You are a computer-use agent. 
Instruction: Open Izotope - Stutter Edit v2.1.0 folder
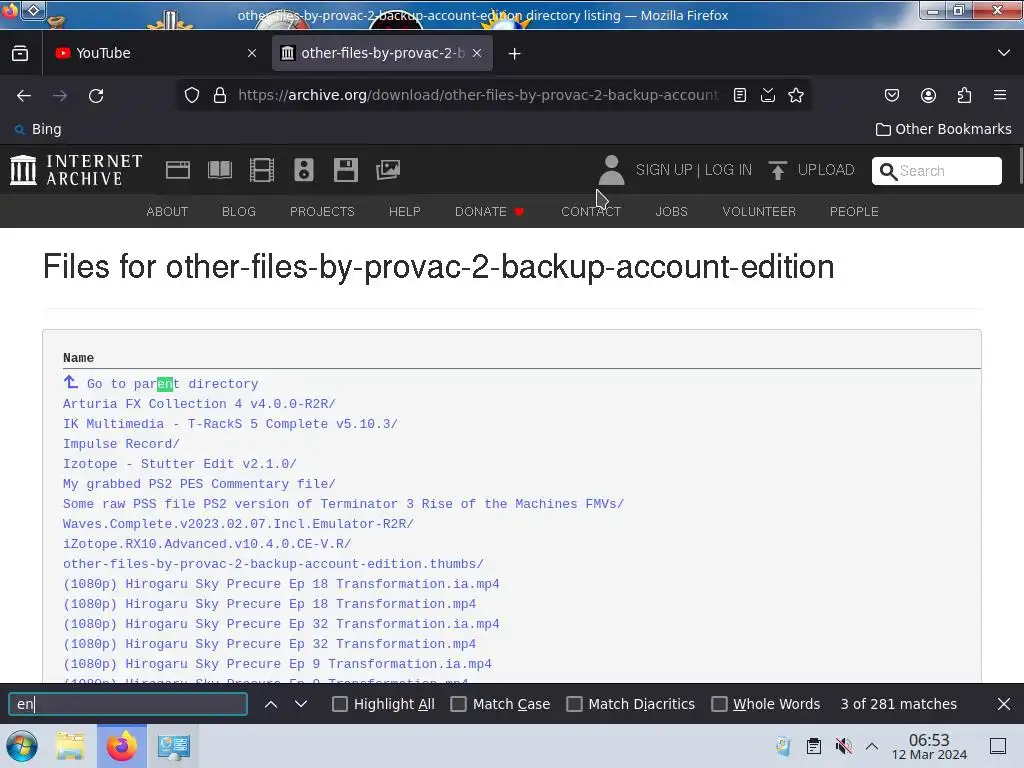pos(180,464)
